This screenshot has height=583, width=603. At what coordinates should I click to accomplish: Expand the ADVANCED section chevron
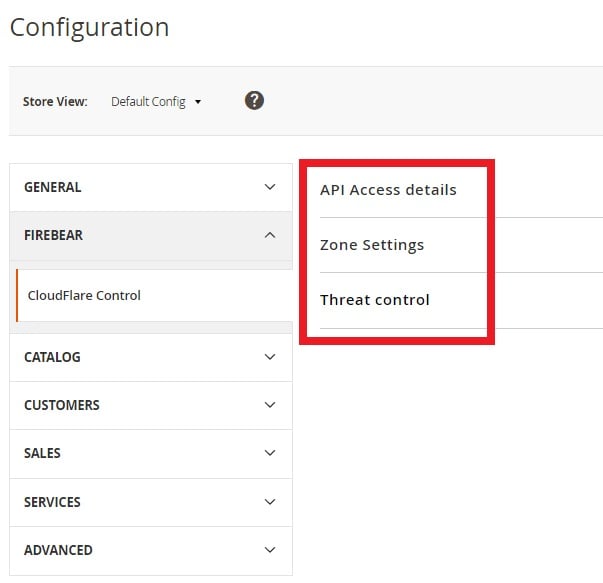click(270, 550)
